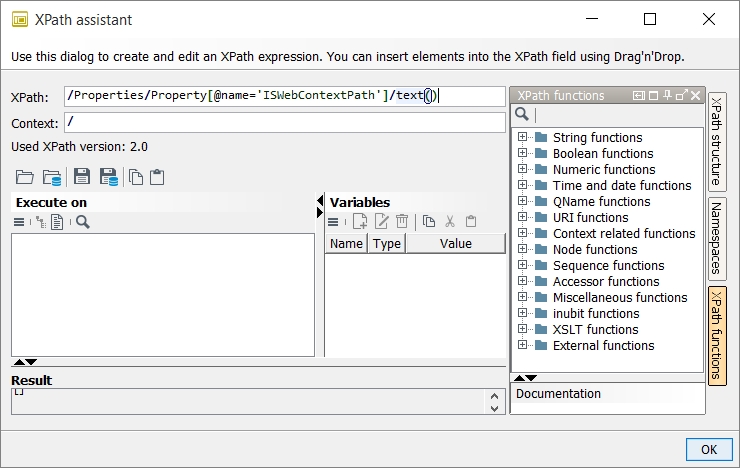Viewport: 740px width, 468px height.
Task: Click the open from repository icon
Action: click(x=52, y=177)
